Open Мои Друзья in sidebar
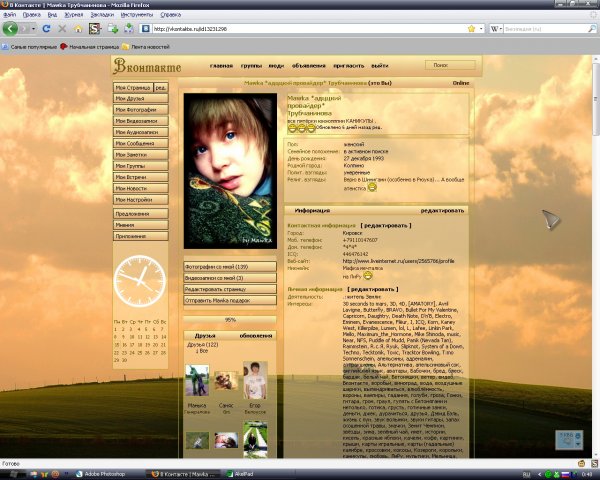This screenshot has width=600, height=480. click(x=140, y=98)
